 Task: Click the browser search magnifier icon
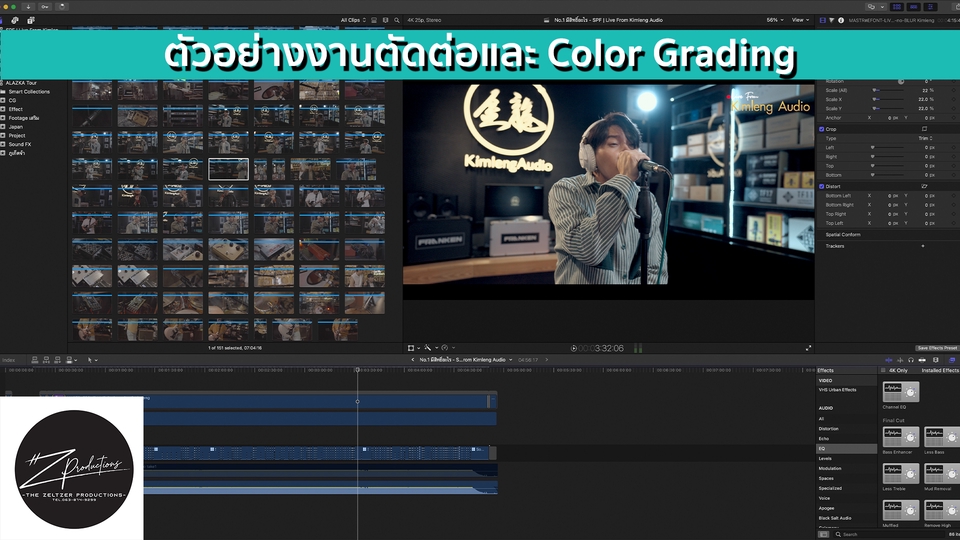click(x=397, y=20)
